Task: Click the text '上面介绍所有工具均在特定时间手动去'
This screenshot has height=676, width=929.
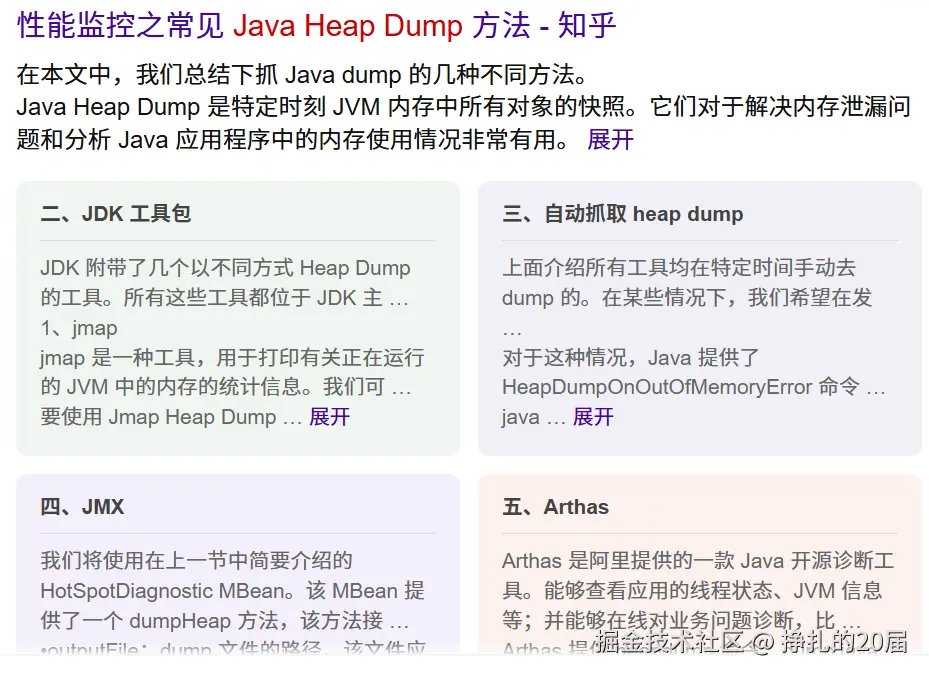Action: click(x=679, y=268)
